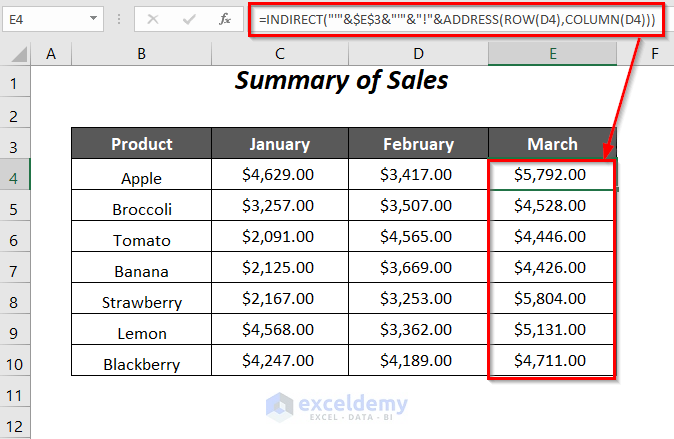
Task: Click the Summary of Sales title cell
Action: 342,81
